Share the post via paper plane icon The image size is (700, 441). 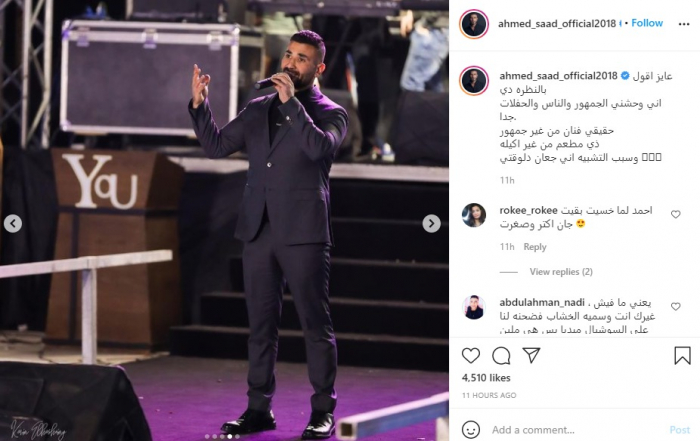pos(531,355)
